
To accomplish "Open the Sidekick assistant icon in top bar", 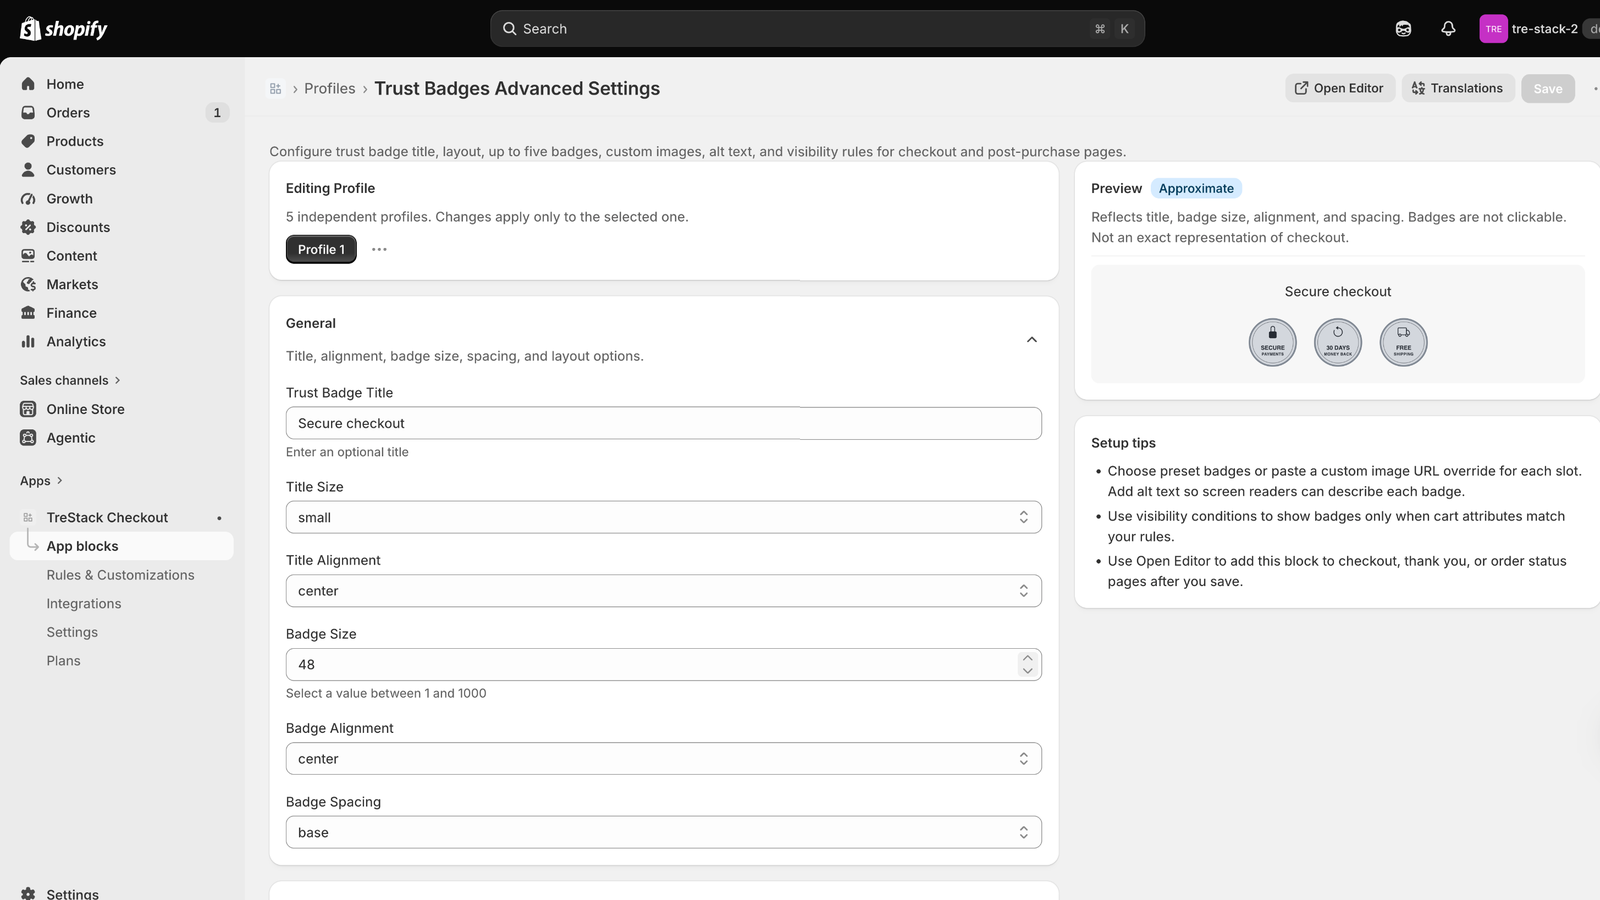I will pyautogui.click(x=1403, y=29).
